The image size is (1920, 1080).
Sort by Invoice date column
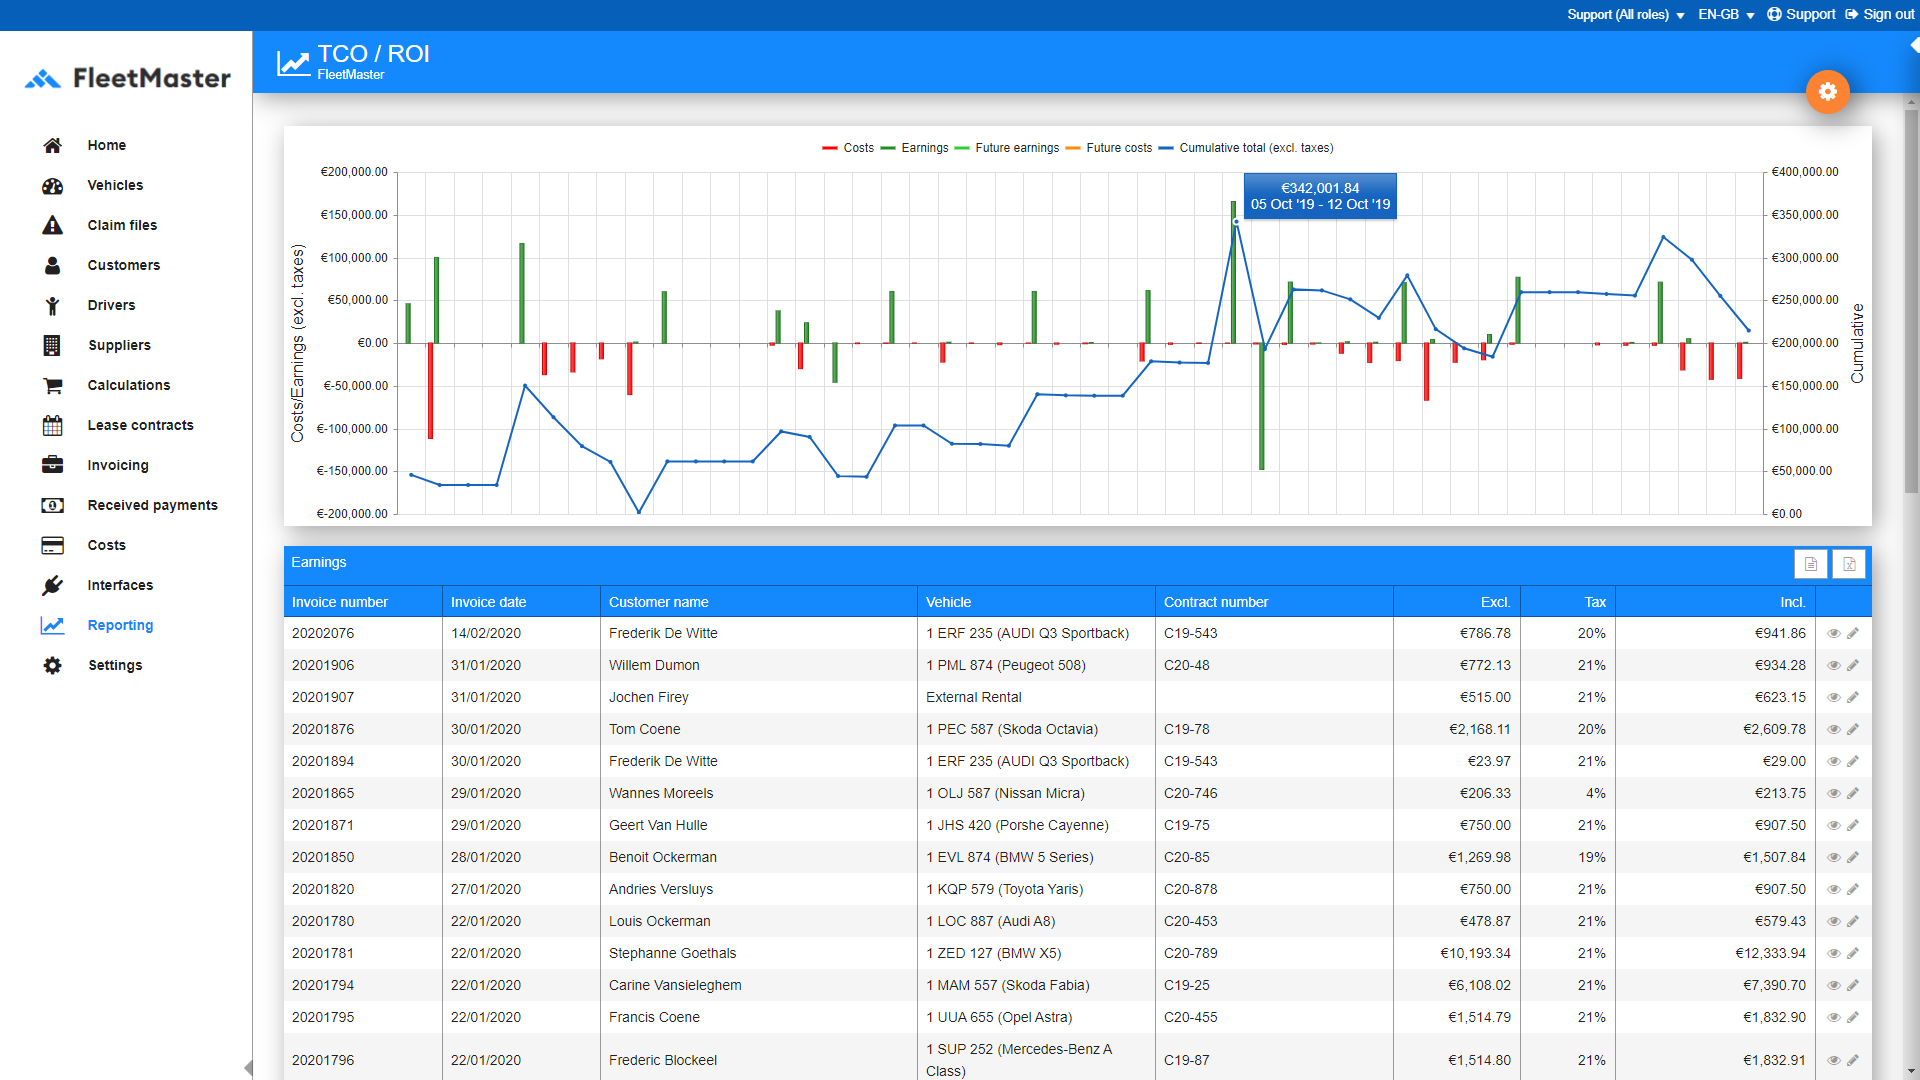click(x=521, y=602)
